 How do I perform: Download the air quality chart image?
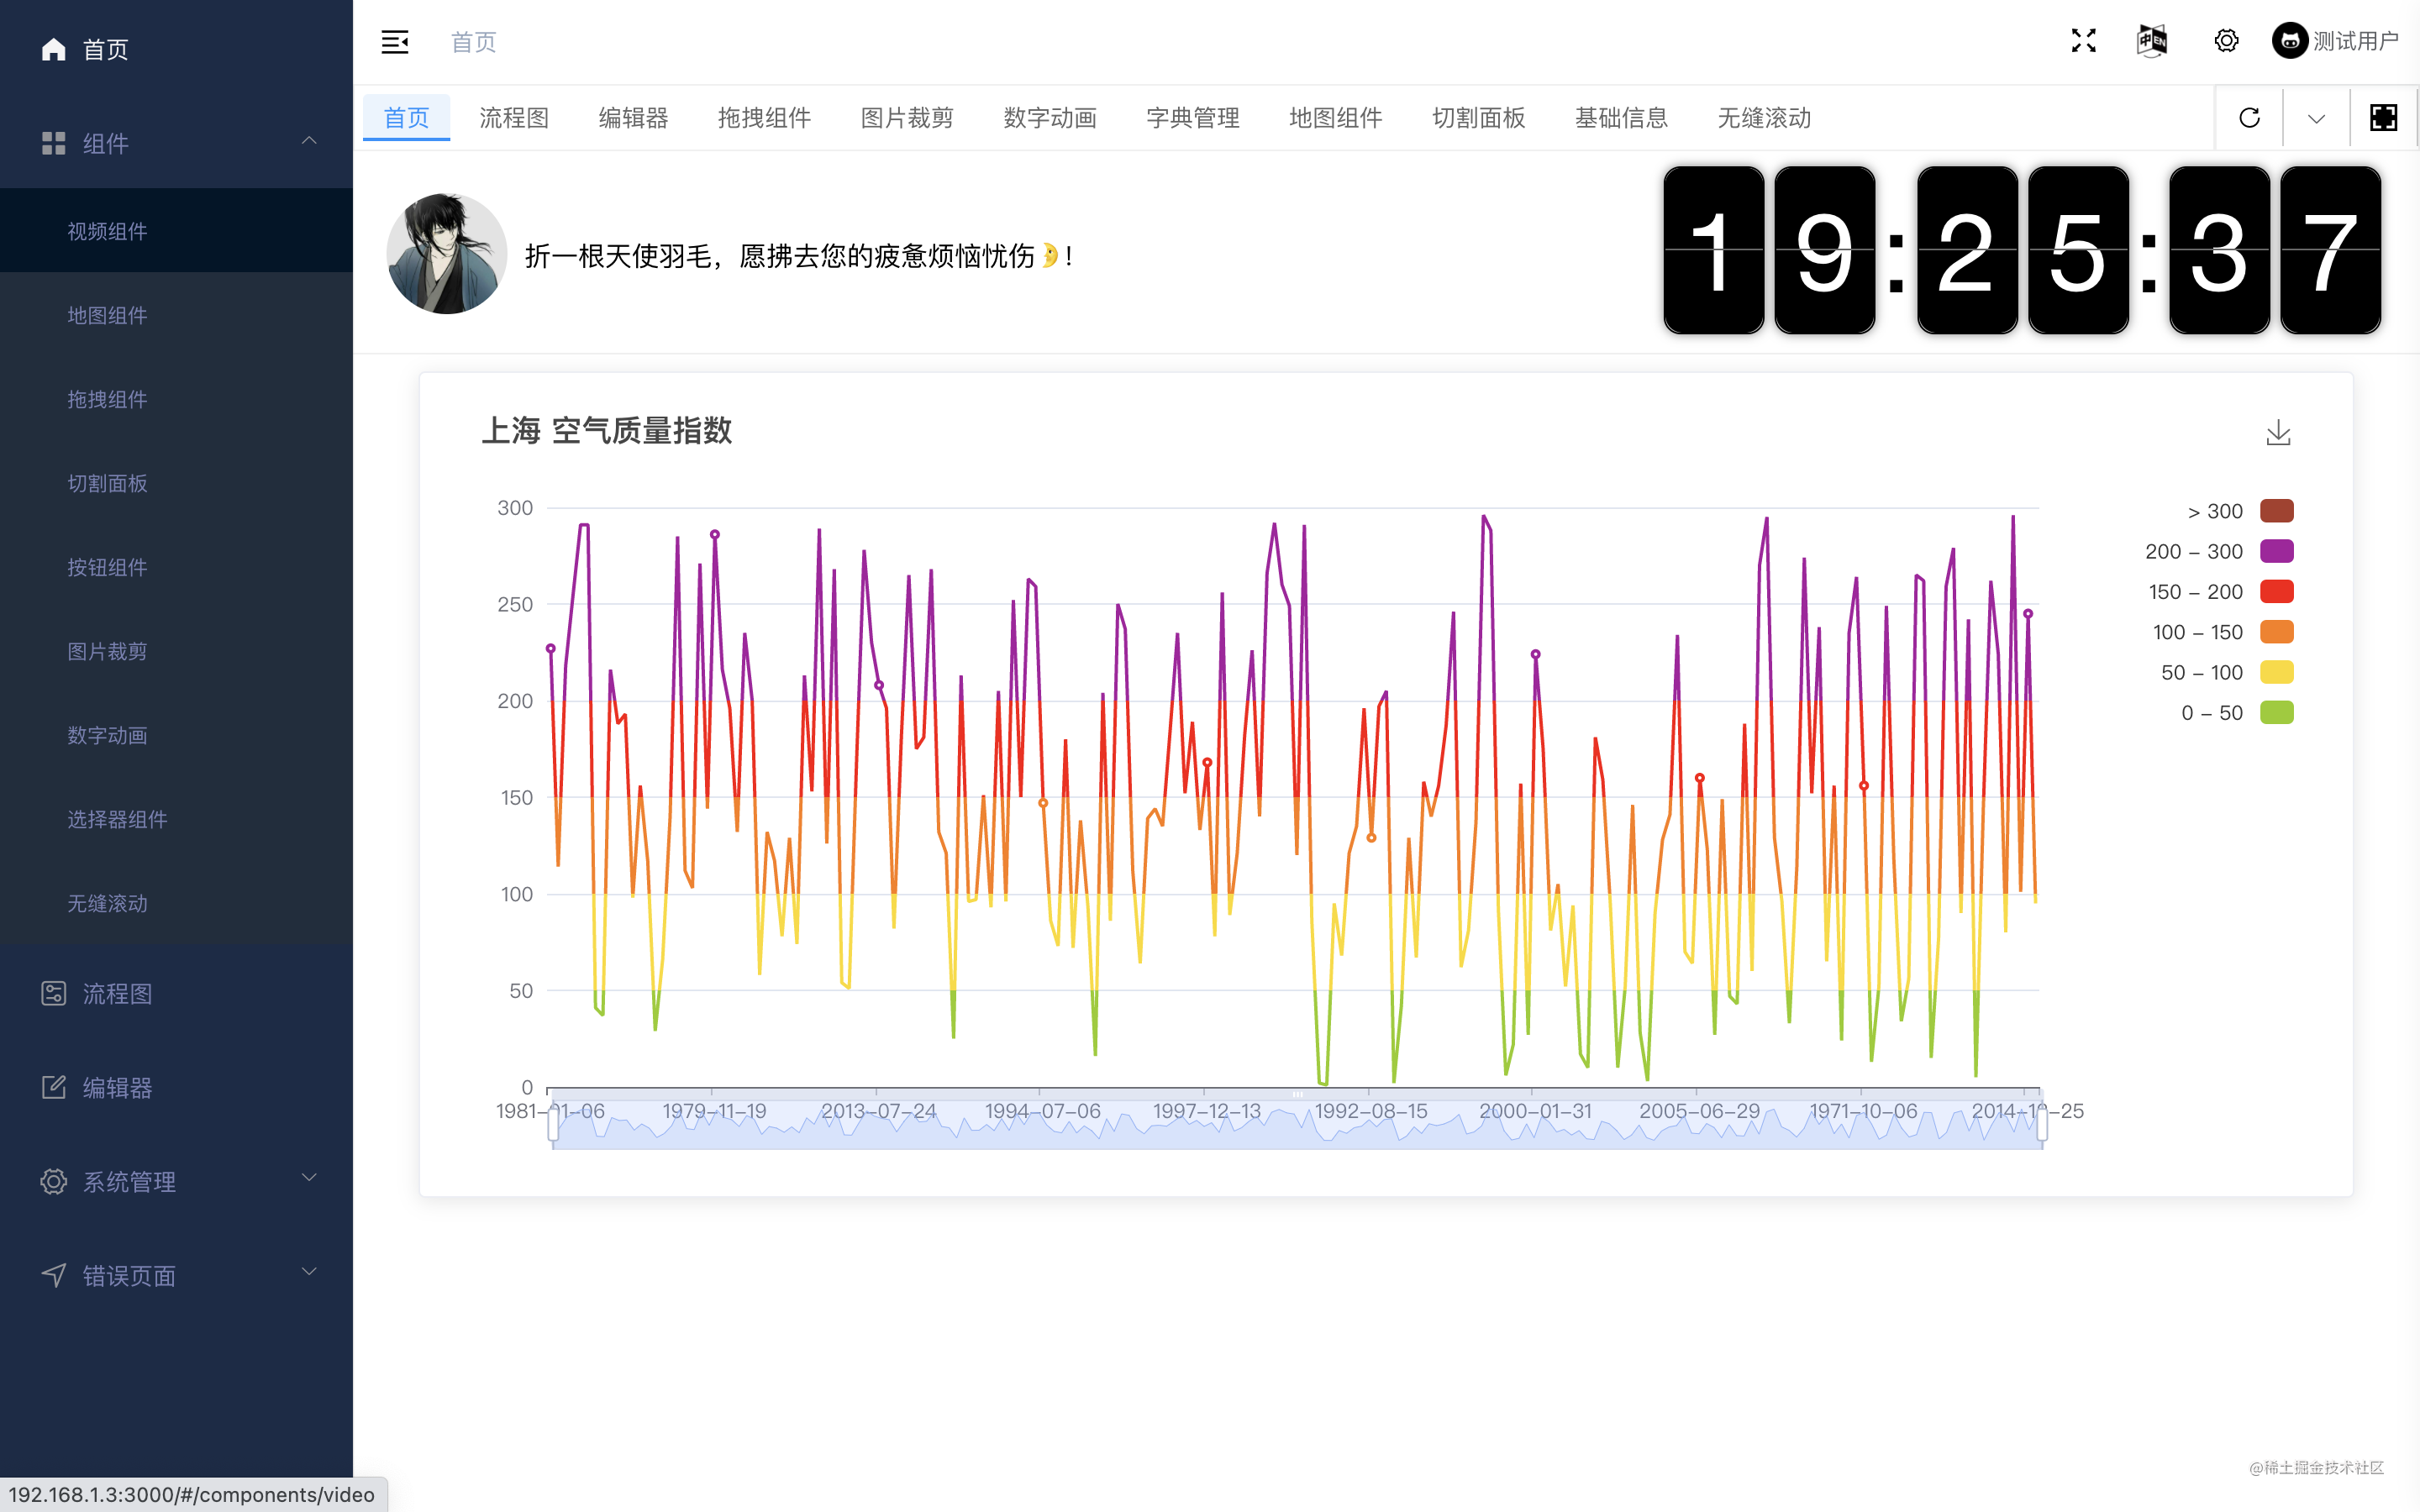(x=2278, y=432)
